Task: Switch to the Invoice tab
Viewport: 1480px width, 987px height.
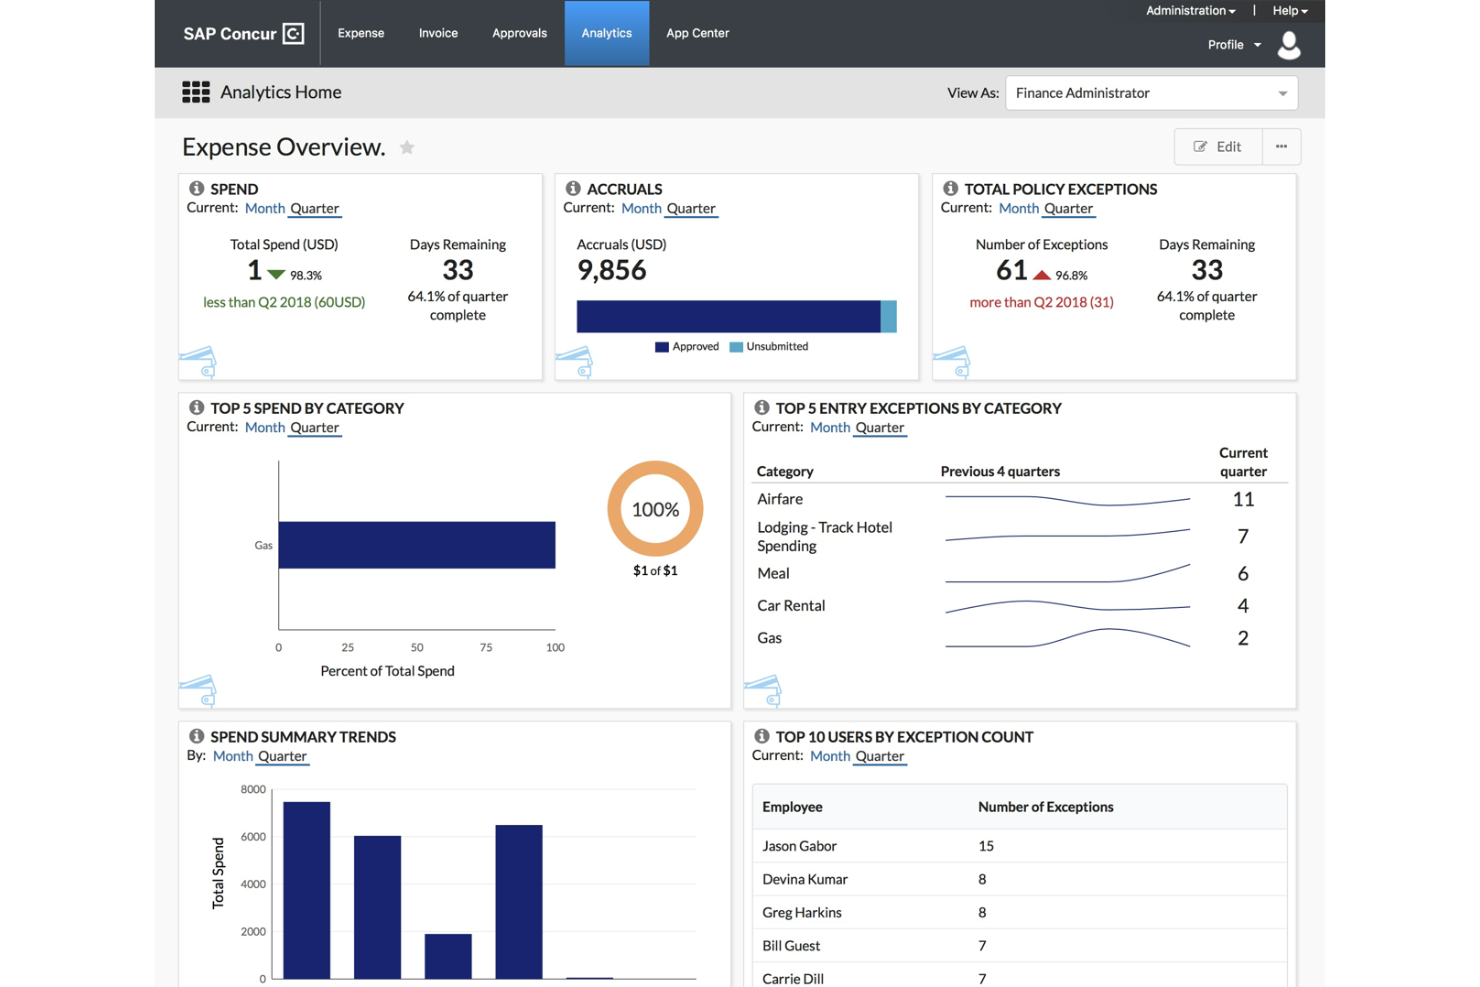Action: (438, 33)
